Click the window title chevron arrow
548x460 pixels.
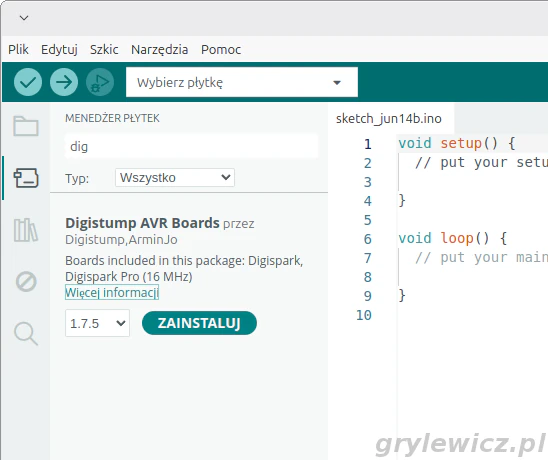24,17
